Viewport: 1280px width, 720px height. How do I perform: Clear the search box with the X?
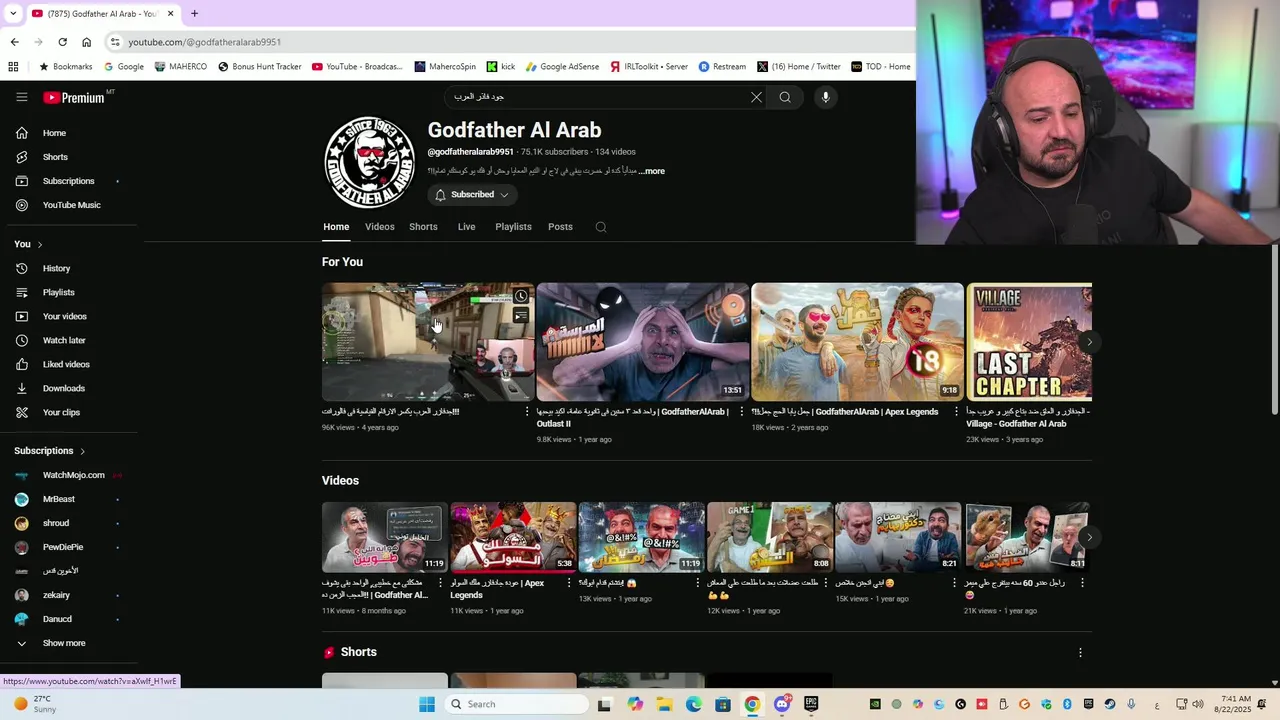tap(756, 97)
